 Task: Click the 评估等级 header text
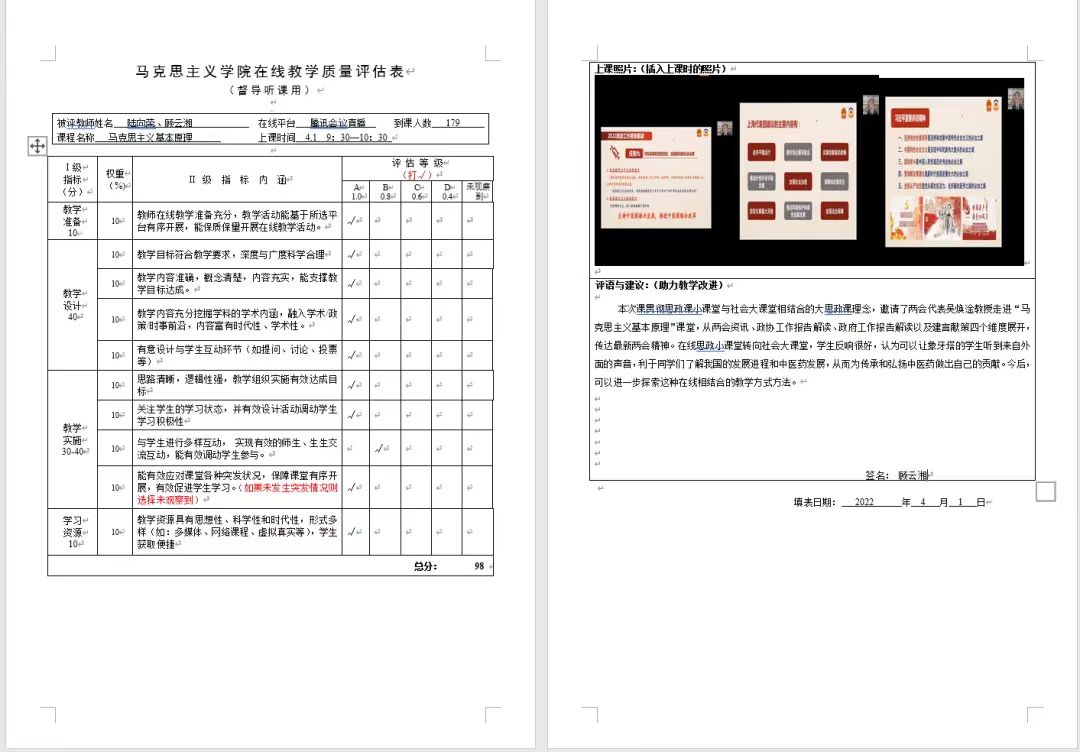tap(416, 163)
